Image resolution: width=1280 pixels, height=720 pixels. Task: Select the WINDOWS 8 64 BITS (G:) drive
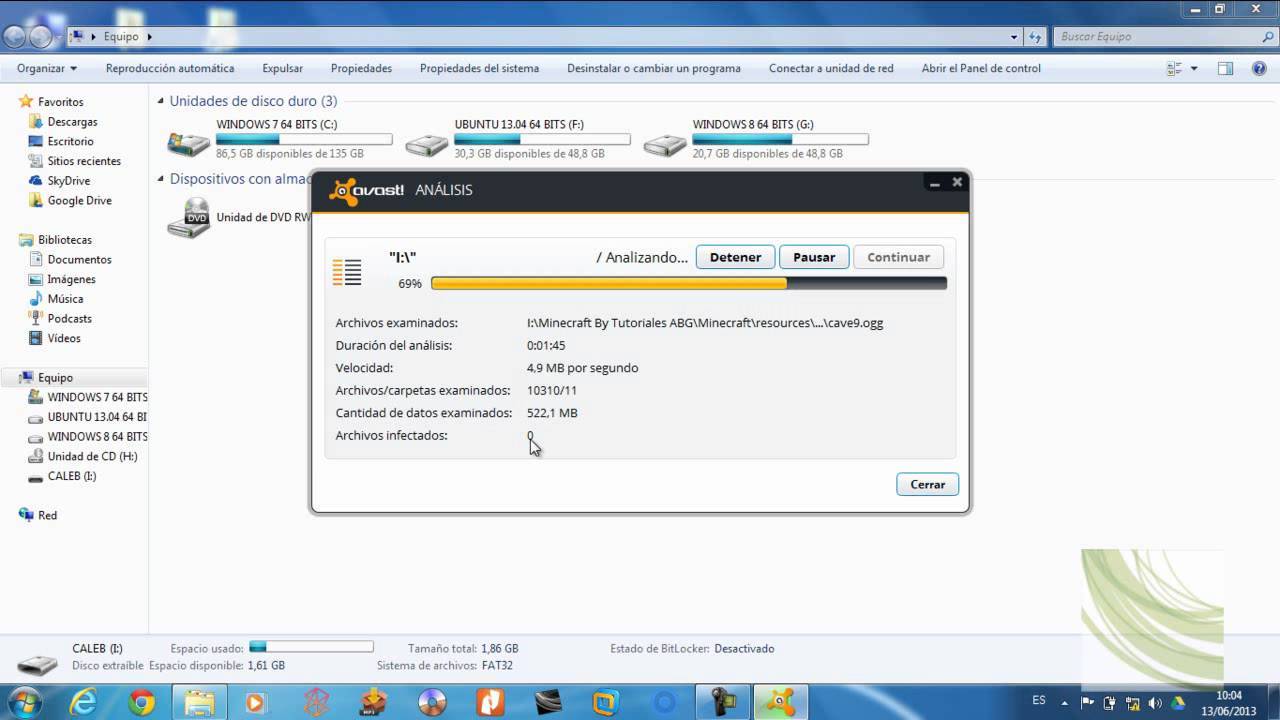(756, 139)
